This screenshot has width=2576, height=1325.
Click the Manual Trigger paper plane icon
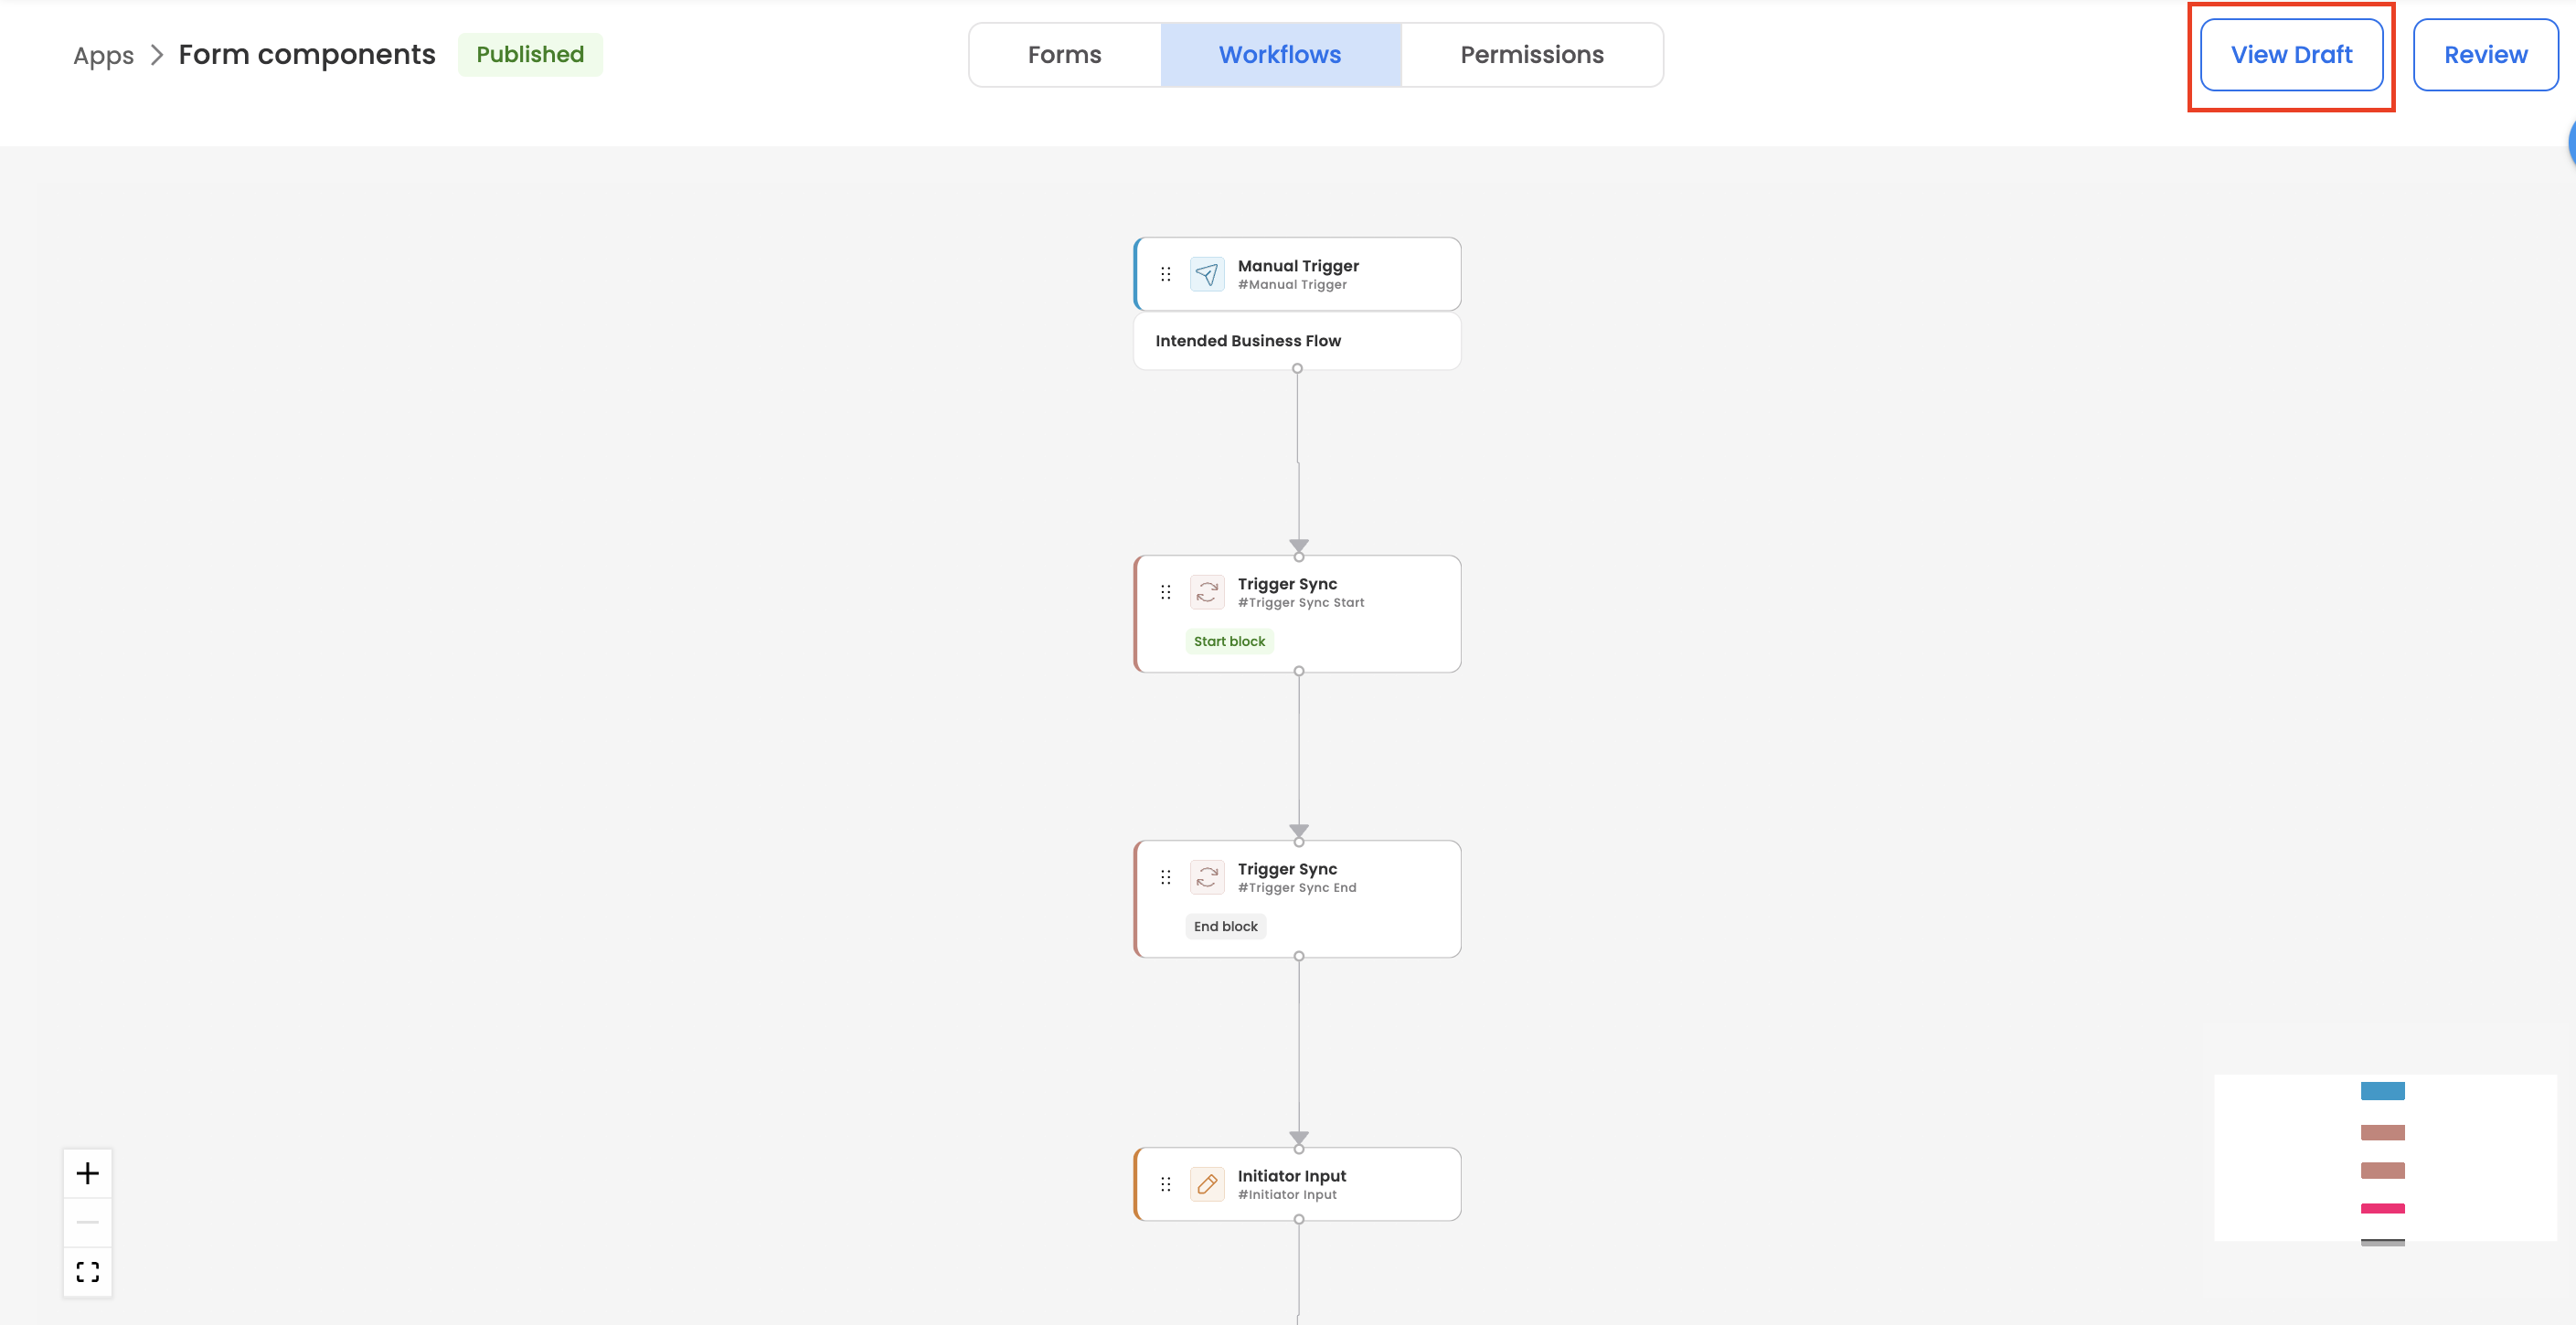(x=1206, y=274)
